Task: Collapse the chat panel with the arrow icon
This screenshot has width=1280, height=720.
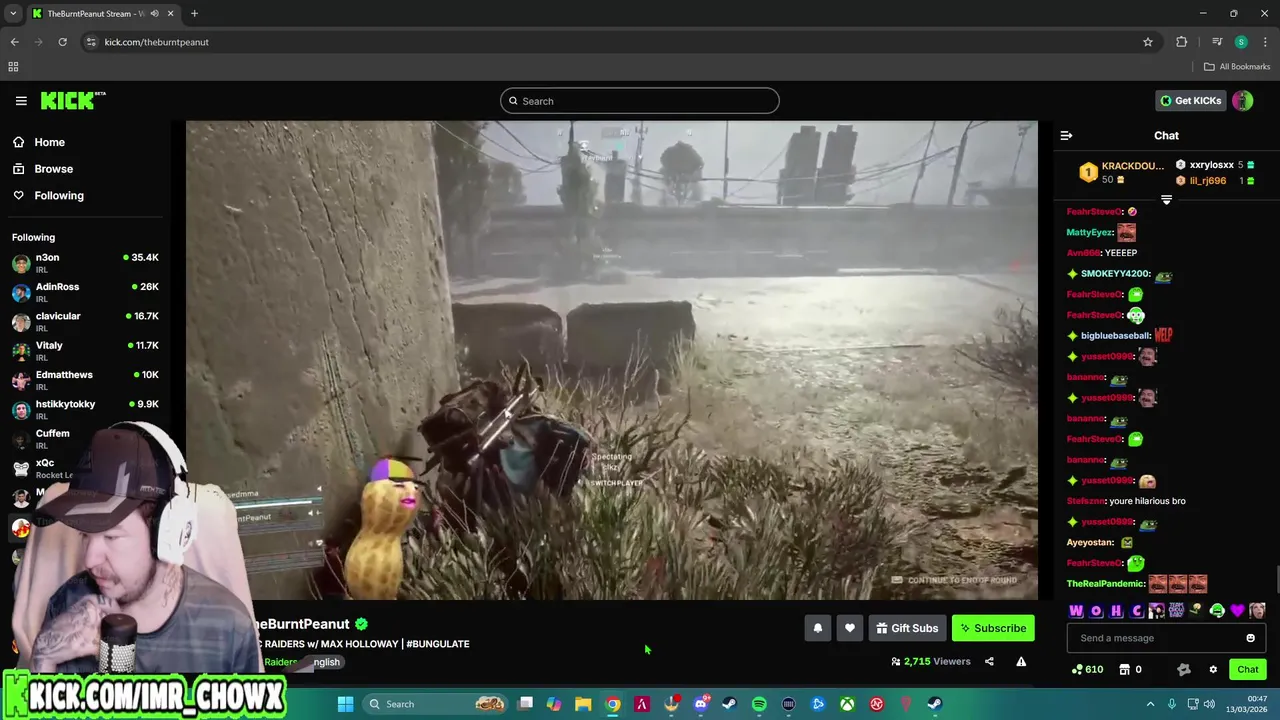Action: (x=1066, y=135)
